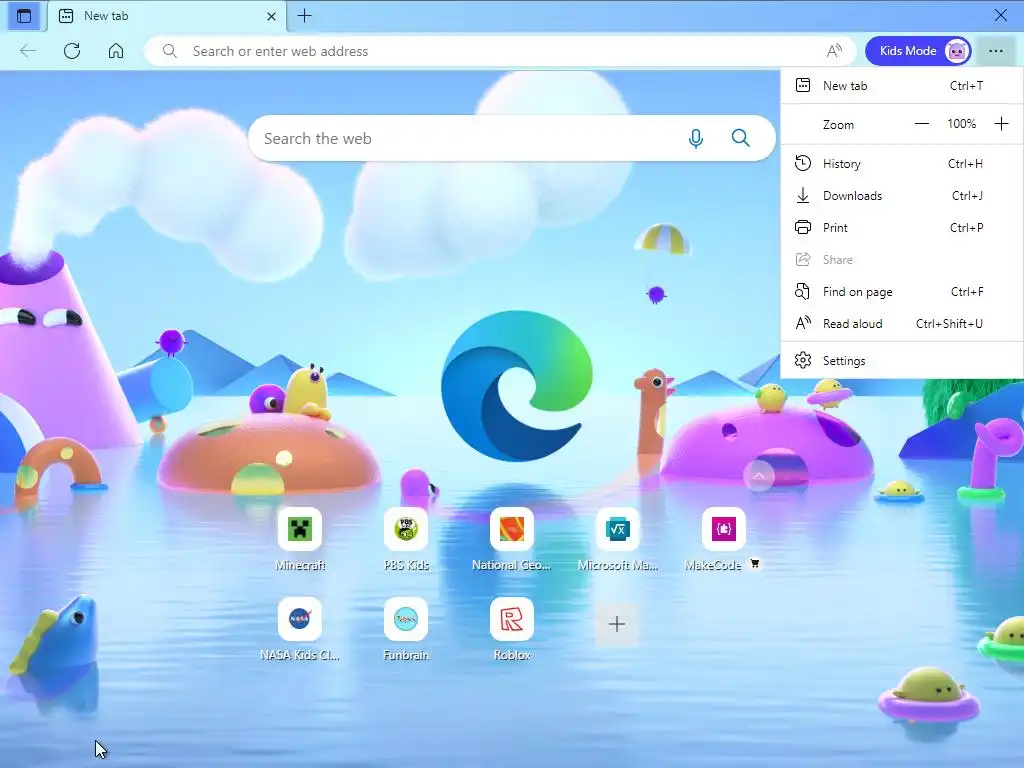
Task: Decrease zoom with minus button
Action: [921, 123]
